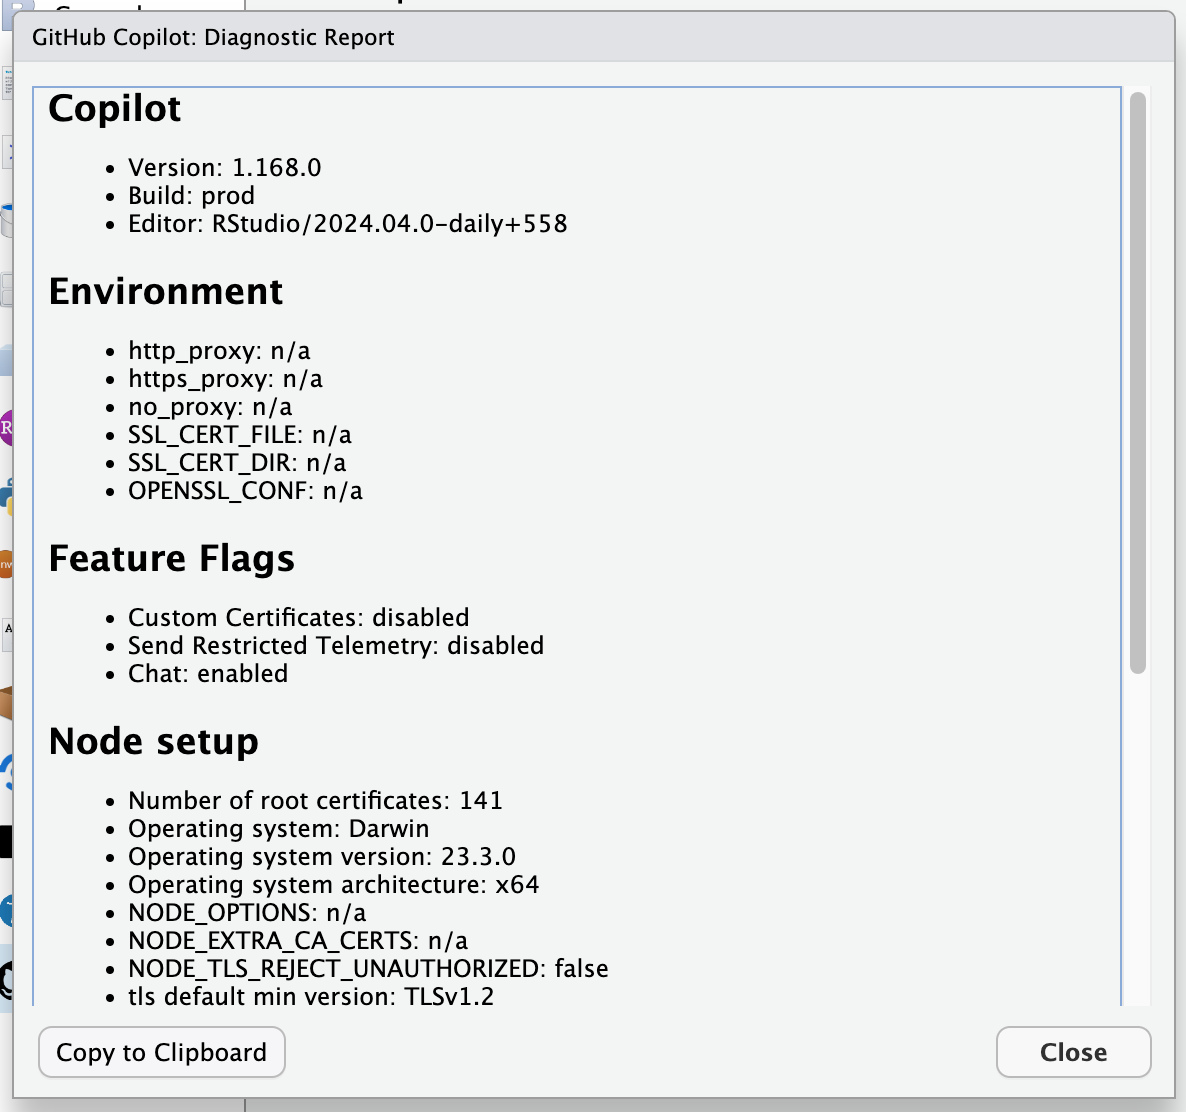Click the "GitHub Copilot: Diagnostic Report" title bar

(593, 37)
